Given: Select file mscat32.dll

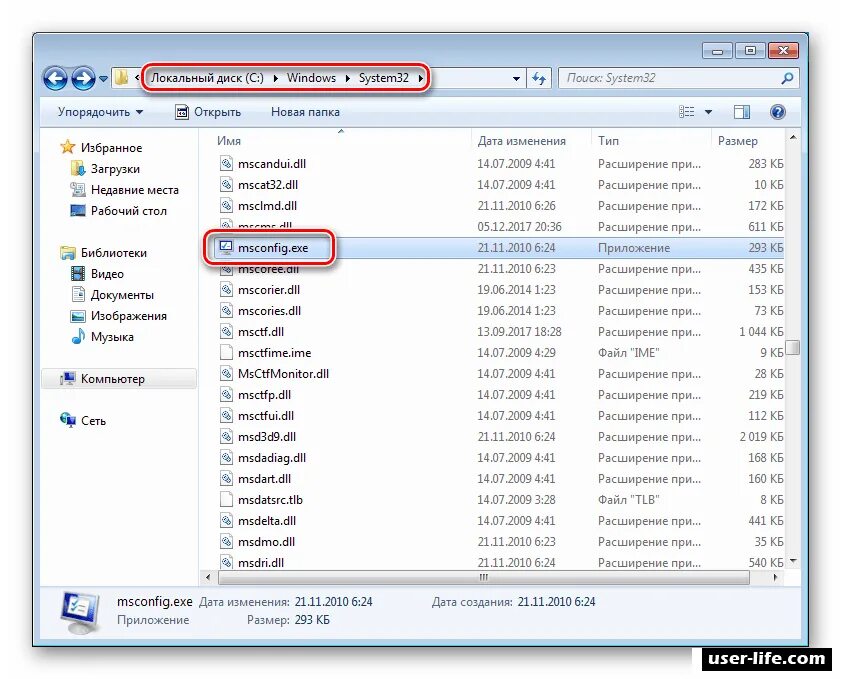Looking at the screenshot, I should [268, 184].
